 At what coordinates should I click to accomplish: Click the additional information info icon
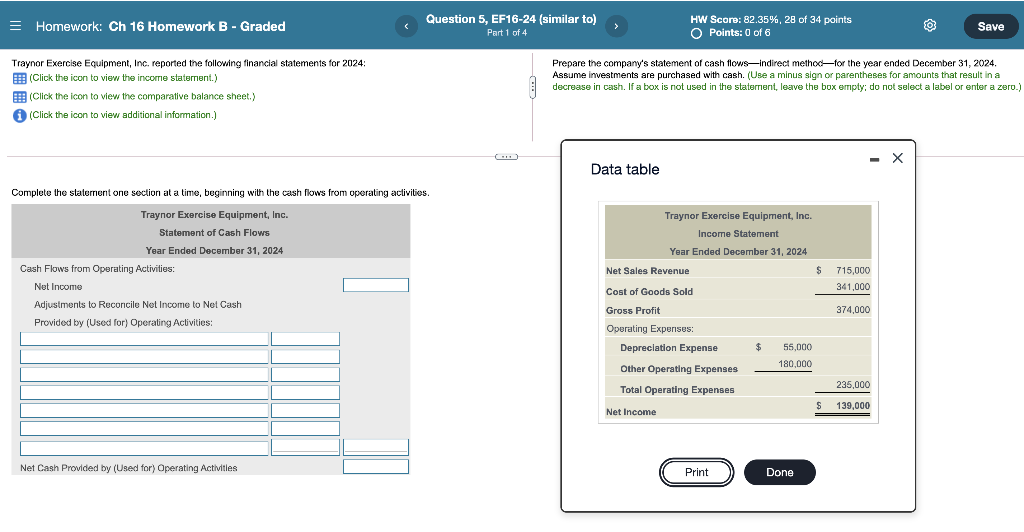20,116
